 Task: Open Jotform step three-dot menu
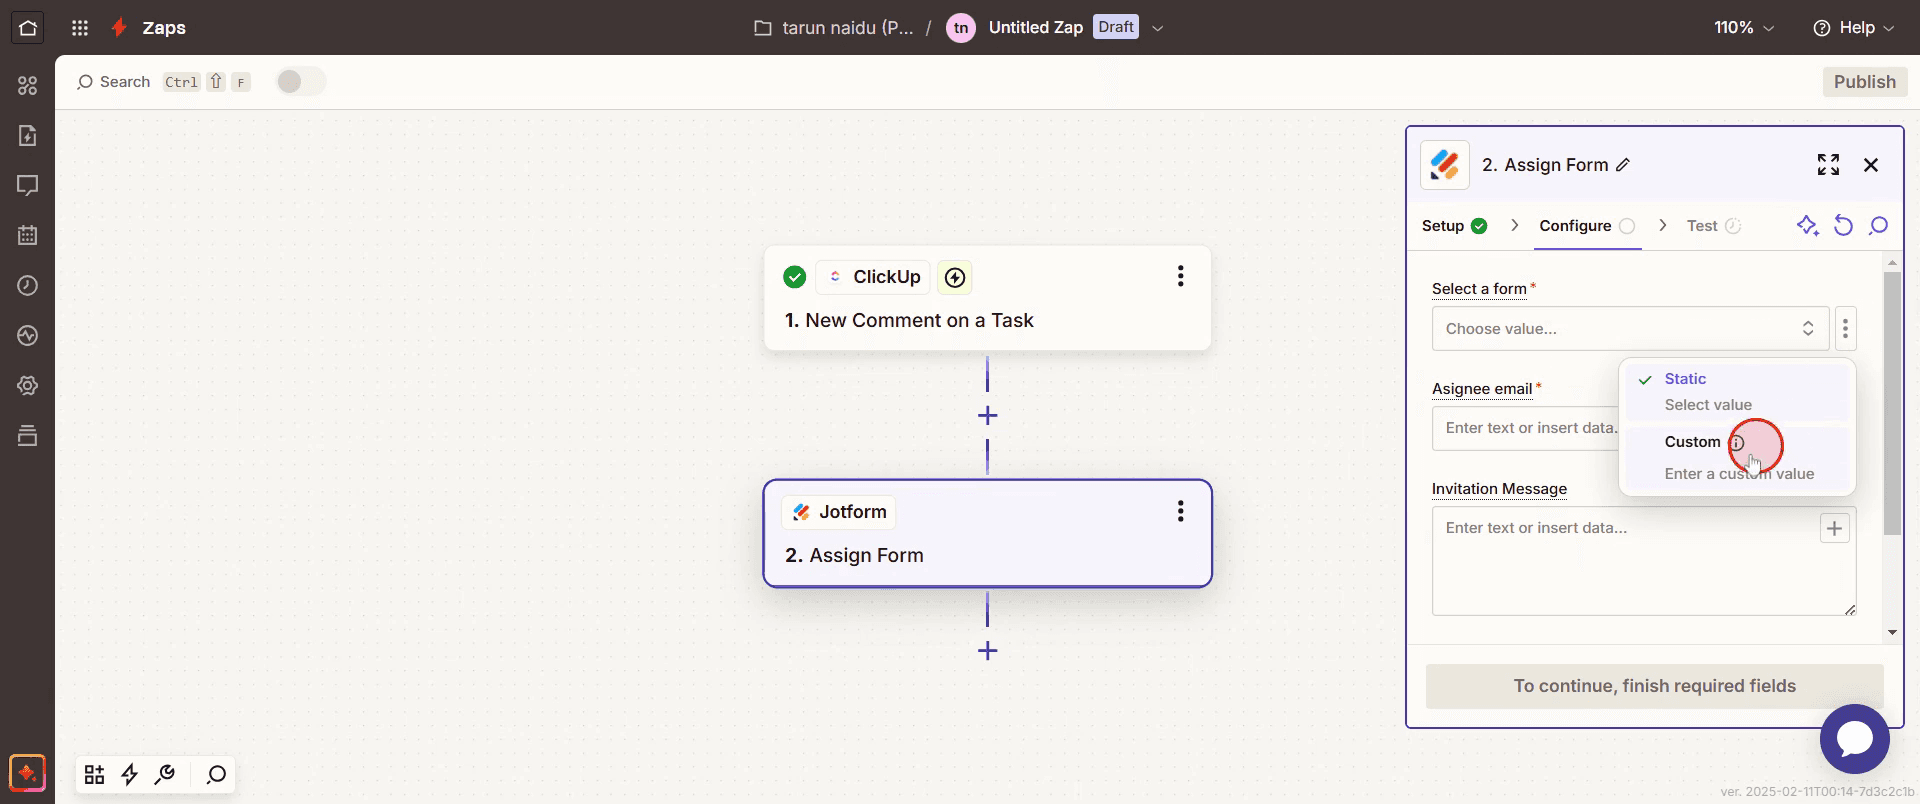point(1181,512)
